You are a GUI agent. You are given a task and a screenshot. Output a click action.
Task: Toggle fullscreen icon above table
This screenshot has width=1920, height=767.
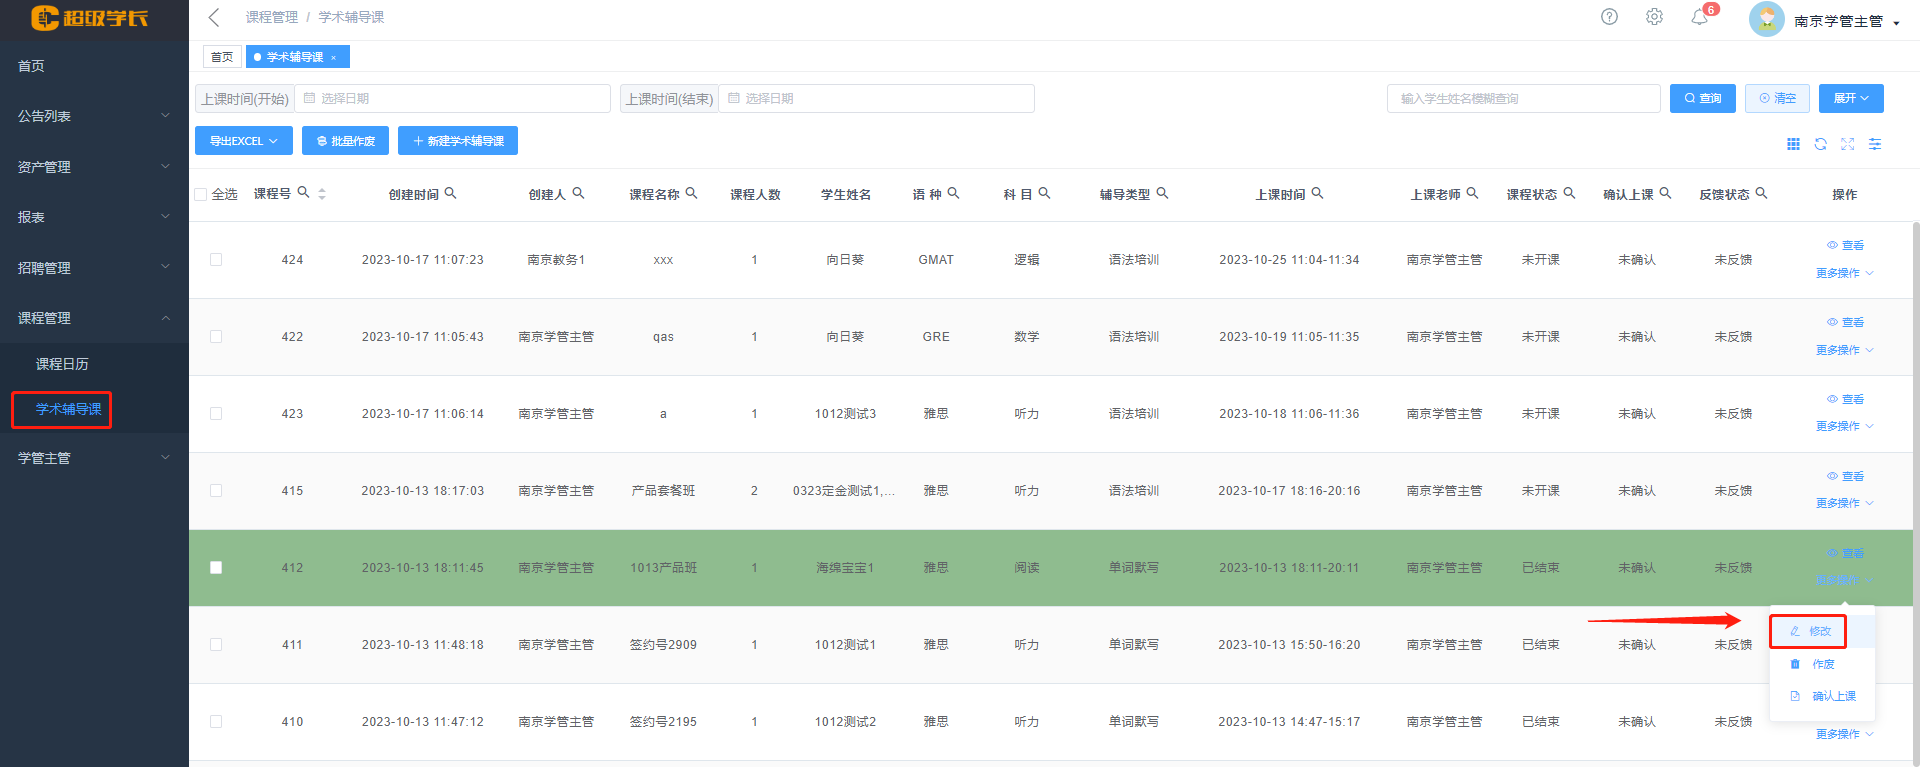(1847, 144)
